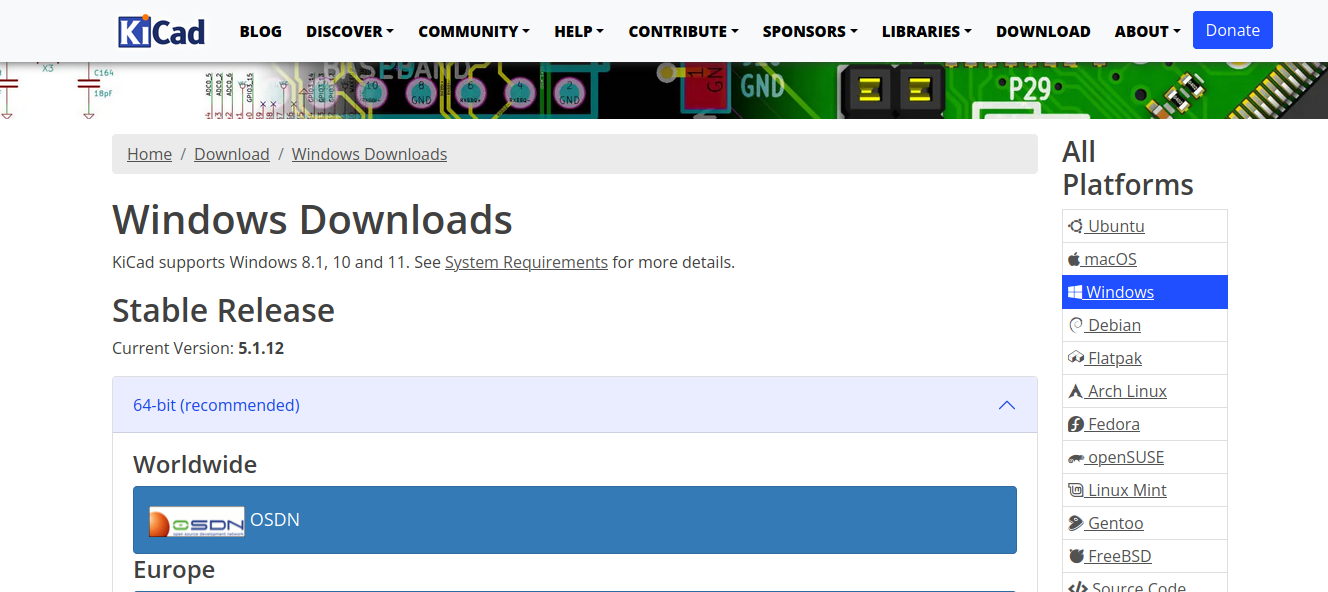Click the Europe heading

(174, 569)
